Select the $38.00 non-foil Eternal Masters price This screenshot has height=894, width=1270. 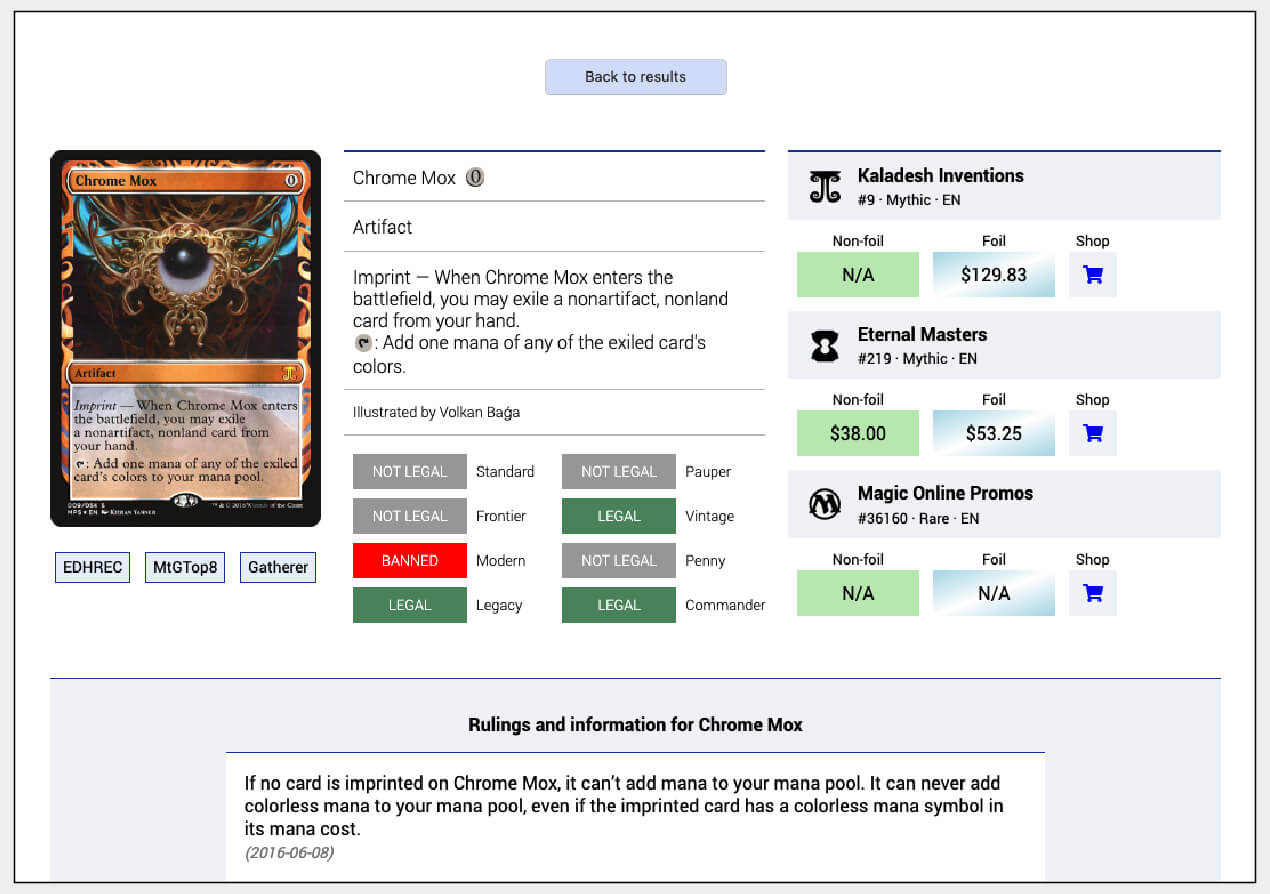click(x=857, y=433)
